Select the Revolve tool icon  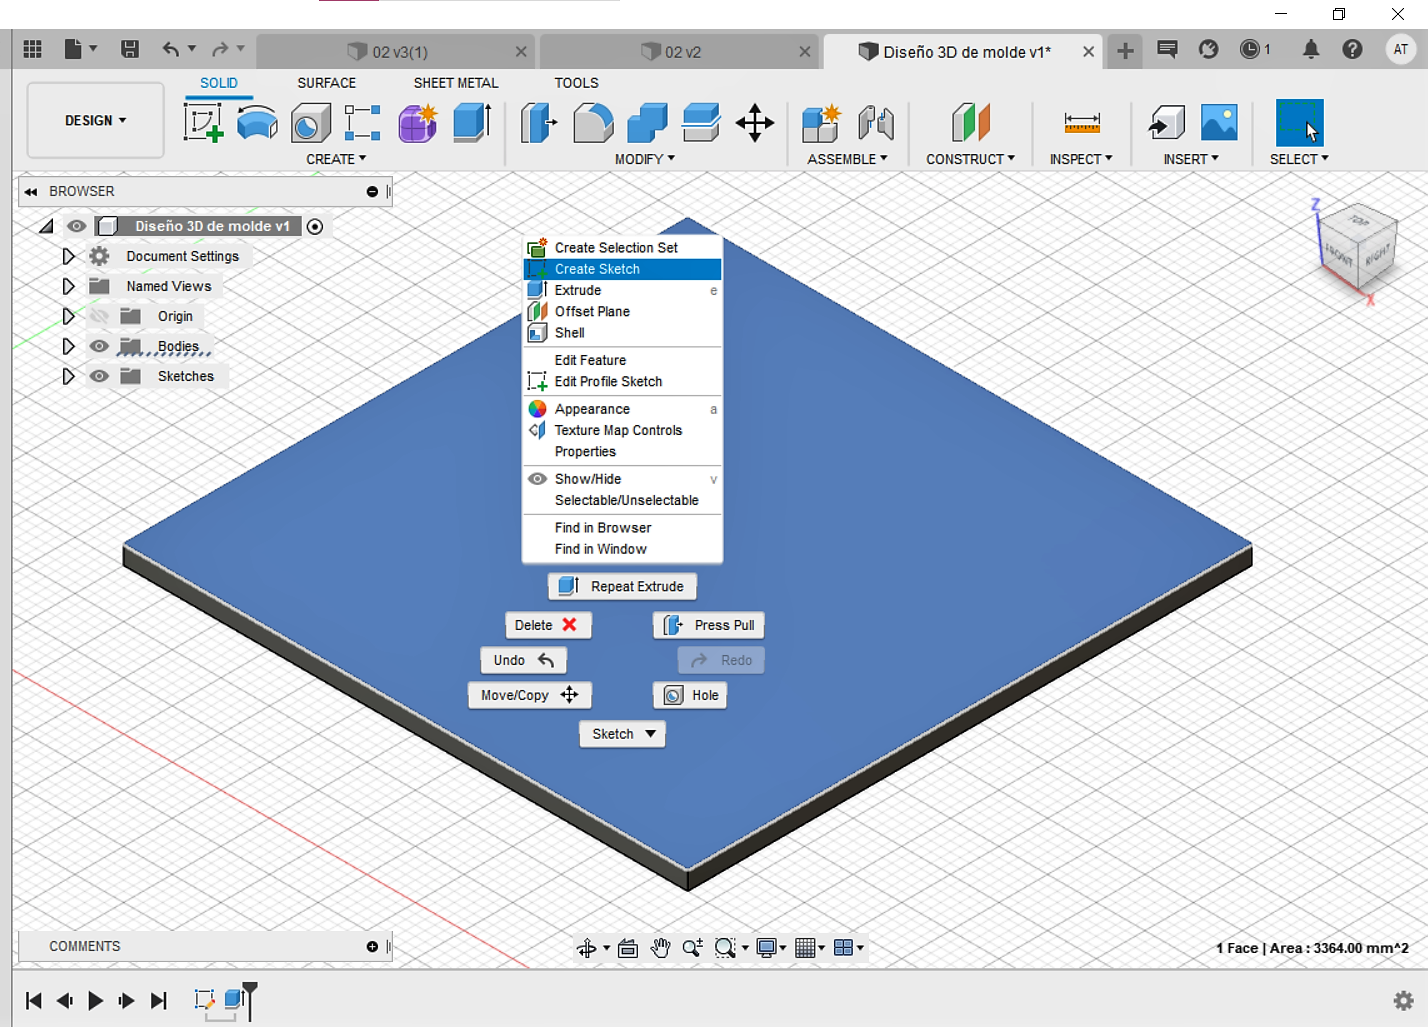(257, 123)
